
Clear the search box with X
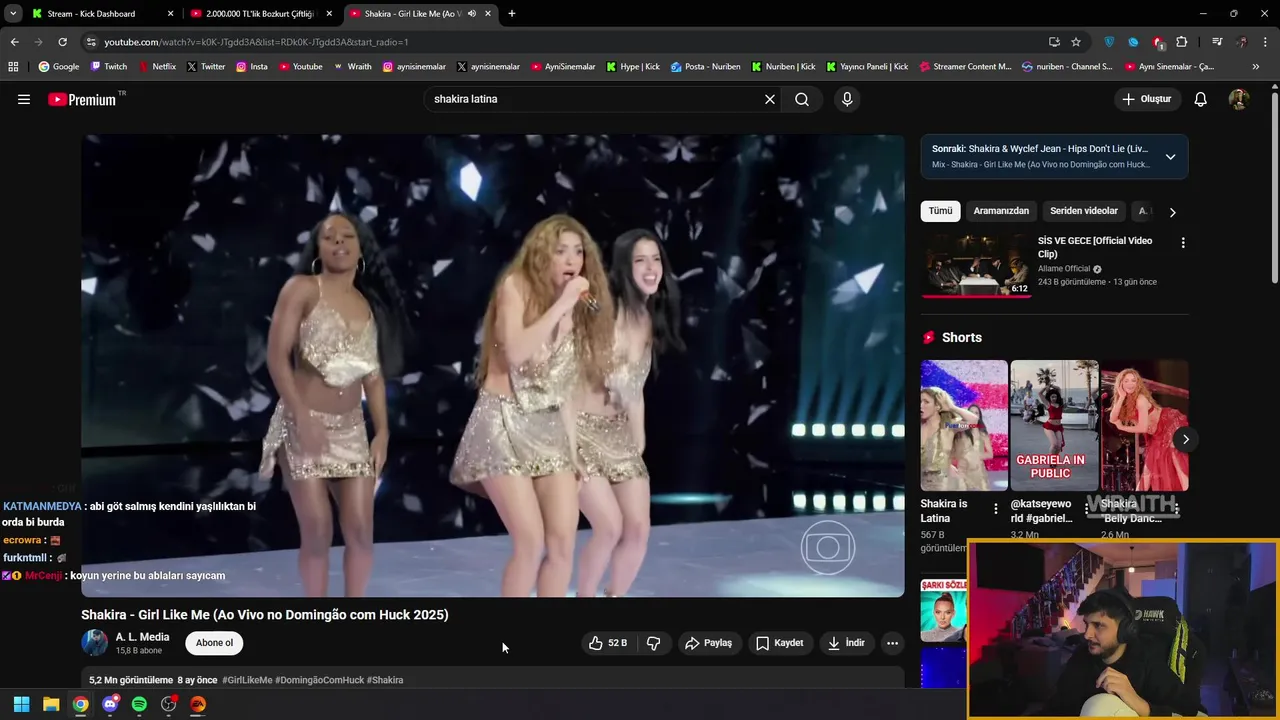point(770,99)
